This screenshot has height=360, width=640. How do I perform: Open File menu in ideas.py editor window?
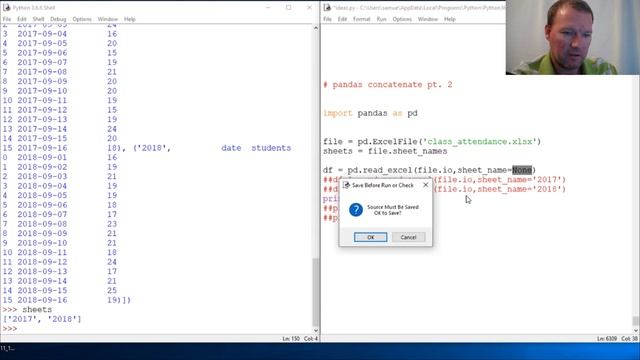point(327,19)
